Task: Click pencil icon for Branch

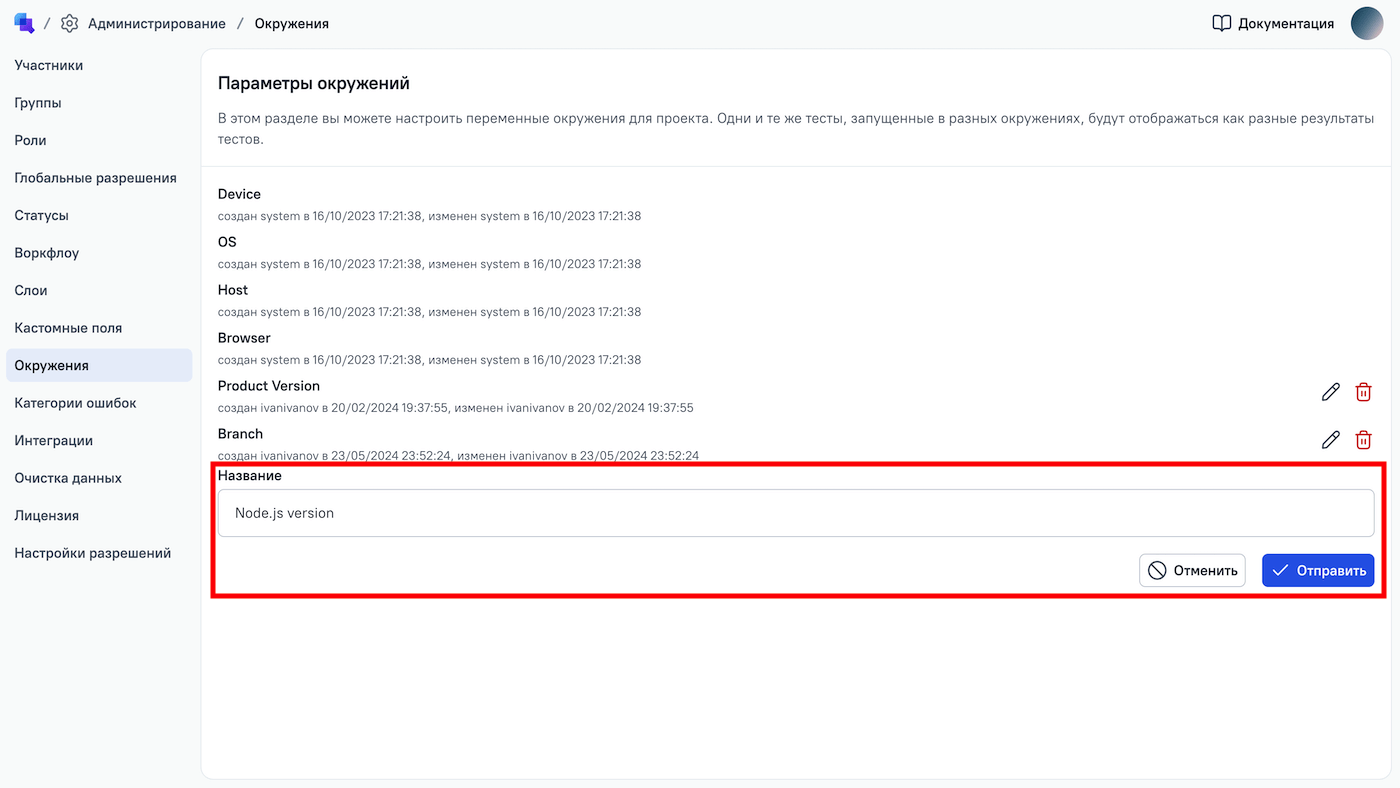Action: pos(1330,440)
